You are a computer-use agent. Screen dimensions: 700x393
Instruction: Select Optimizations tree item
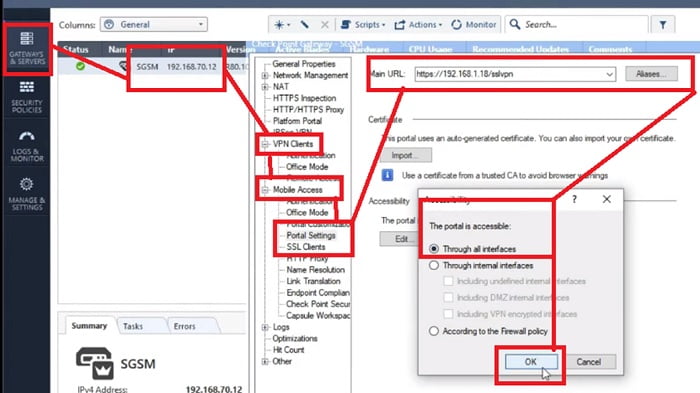point(295,339)
